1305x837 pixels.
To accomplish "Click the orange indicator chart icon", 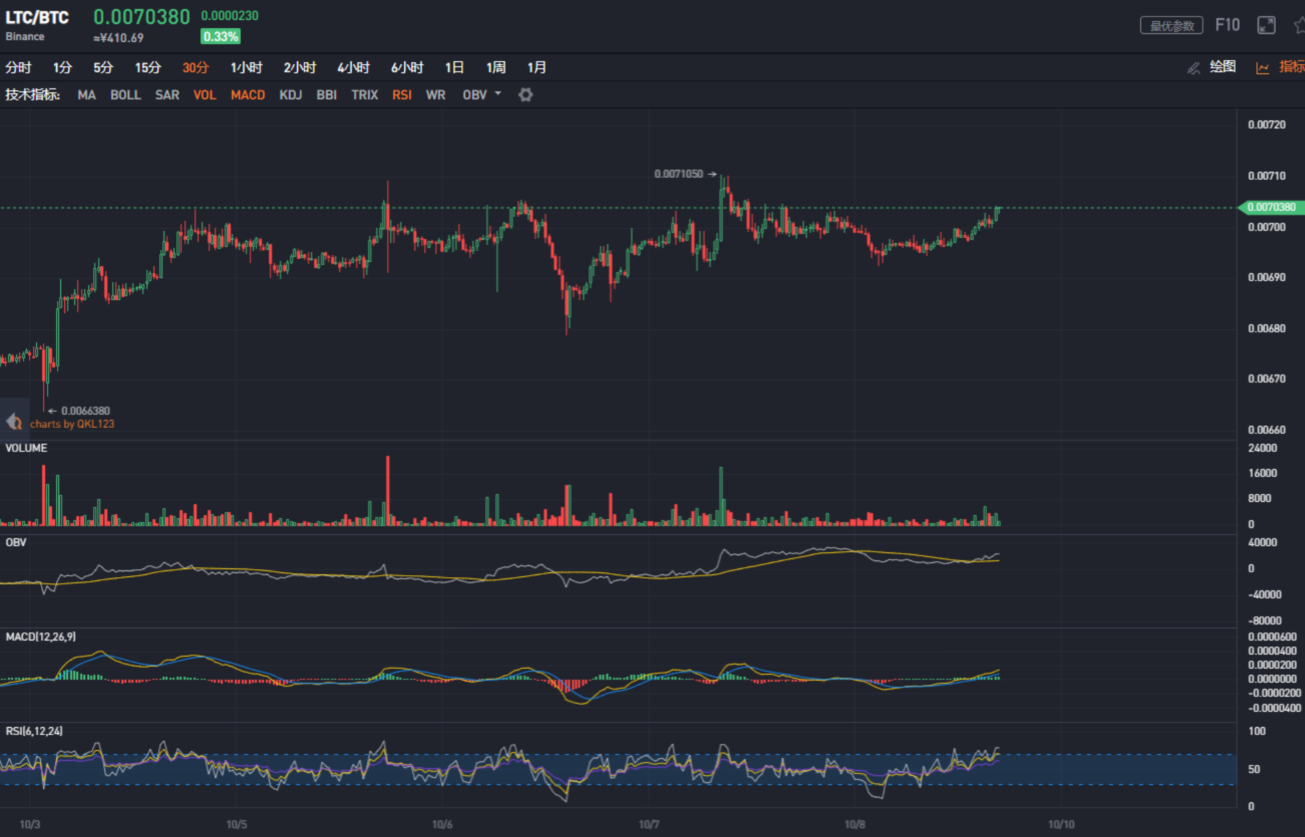I will click(x=1263, y=68).
